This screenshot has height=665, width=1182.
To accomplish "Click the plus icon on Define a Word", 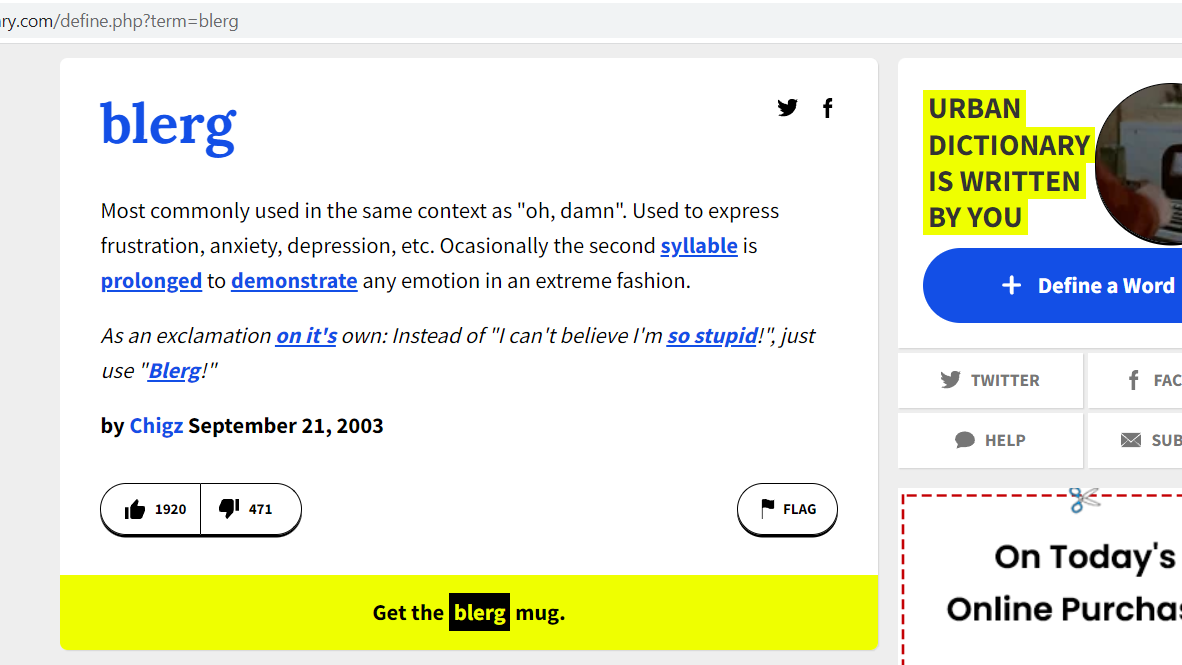I will 1011,286.
